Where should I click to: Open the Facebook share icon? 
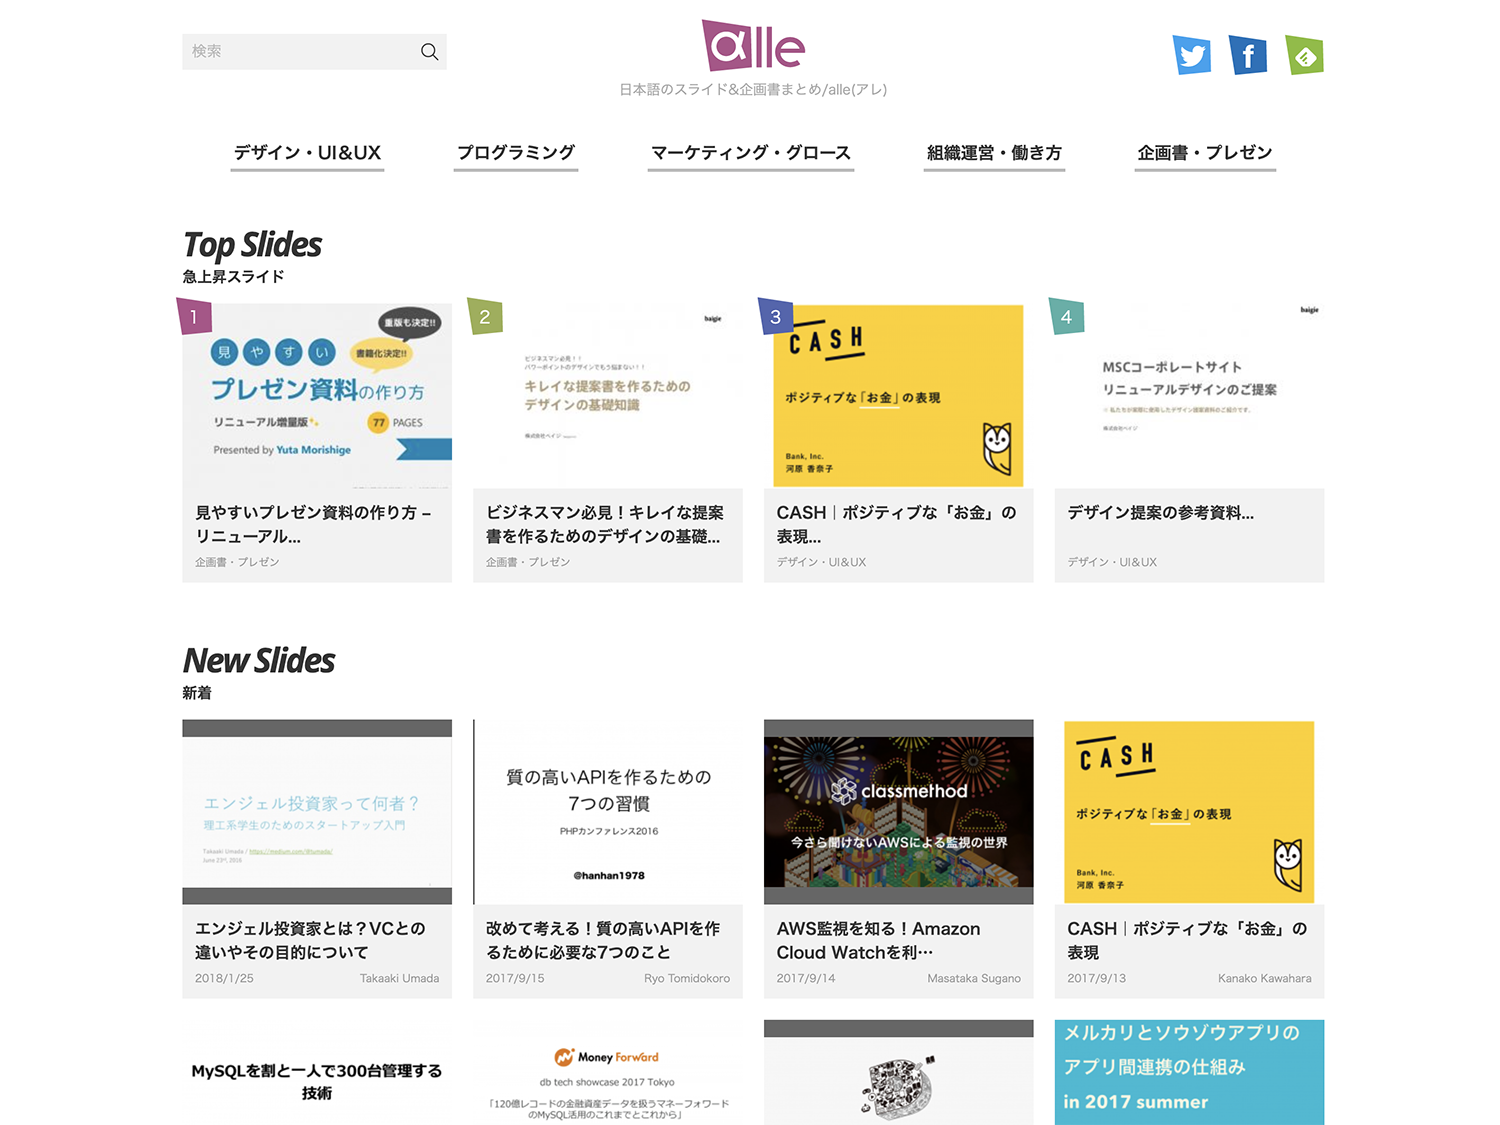(1248, 55)
